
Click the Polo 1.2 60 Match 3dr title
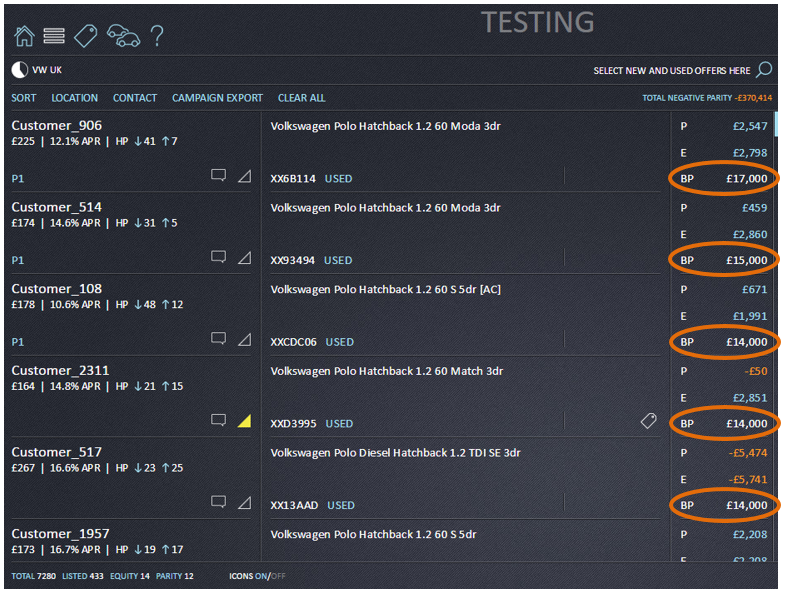(x=386, y=371)
